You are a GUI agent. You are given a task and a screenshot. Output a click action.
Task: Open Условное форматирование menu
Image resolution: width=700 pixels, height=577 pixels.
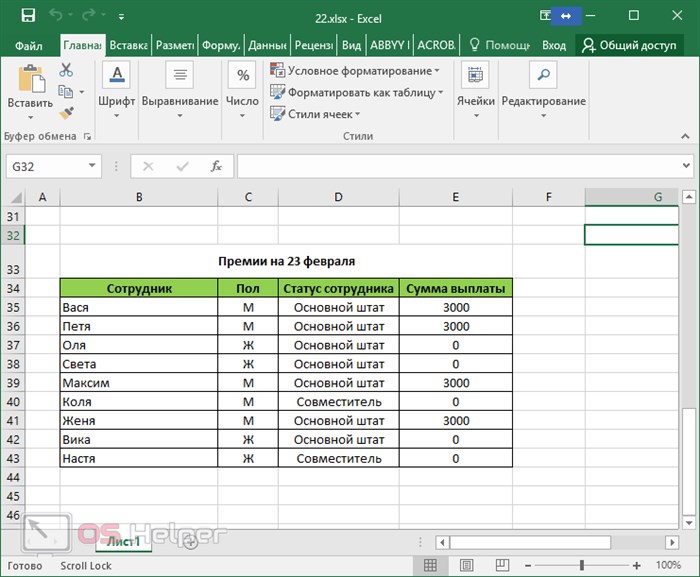pos(355,71)
